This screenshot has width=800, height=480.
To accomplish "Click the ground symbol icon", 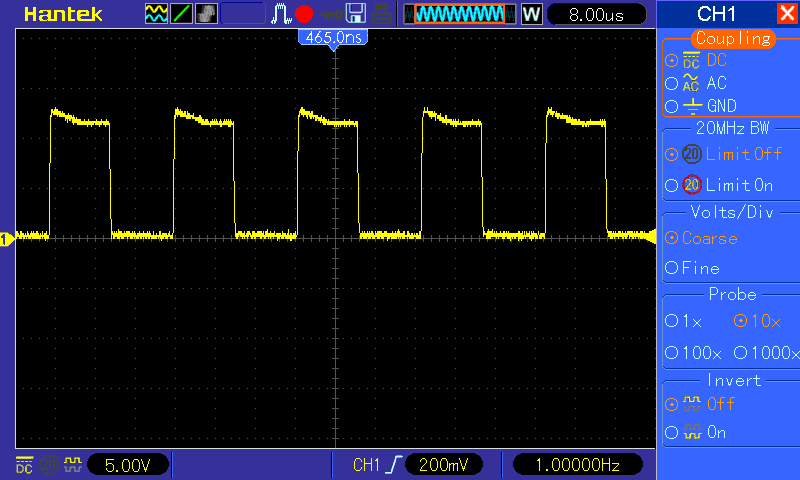I will 692,106.
